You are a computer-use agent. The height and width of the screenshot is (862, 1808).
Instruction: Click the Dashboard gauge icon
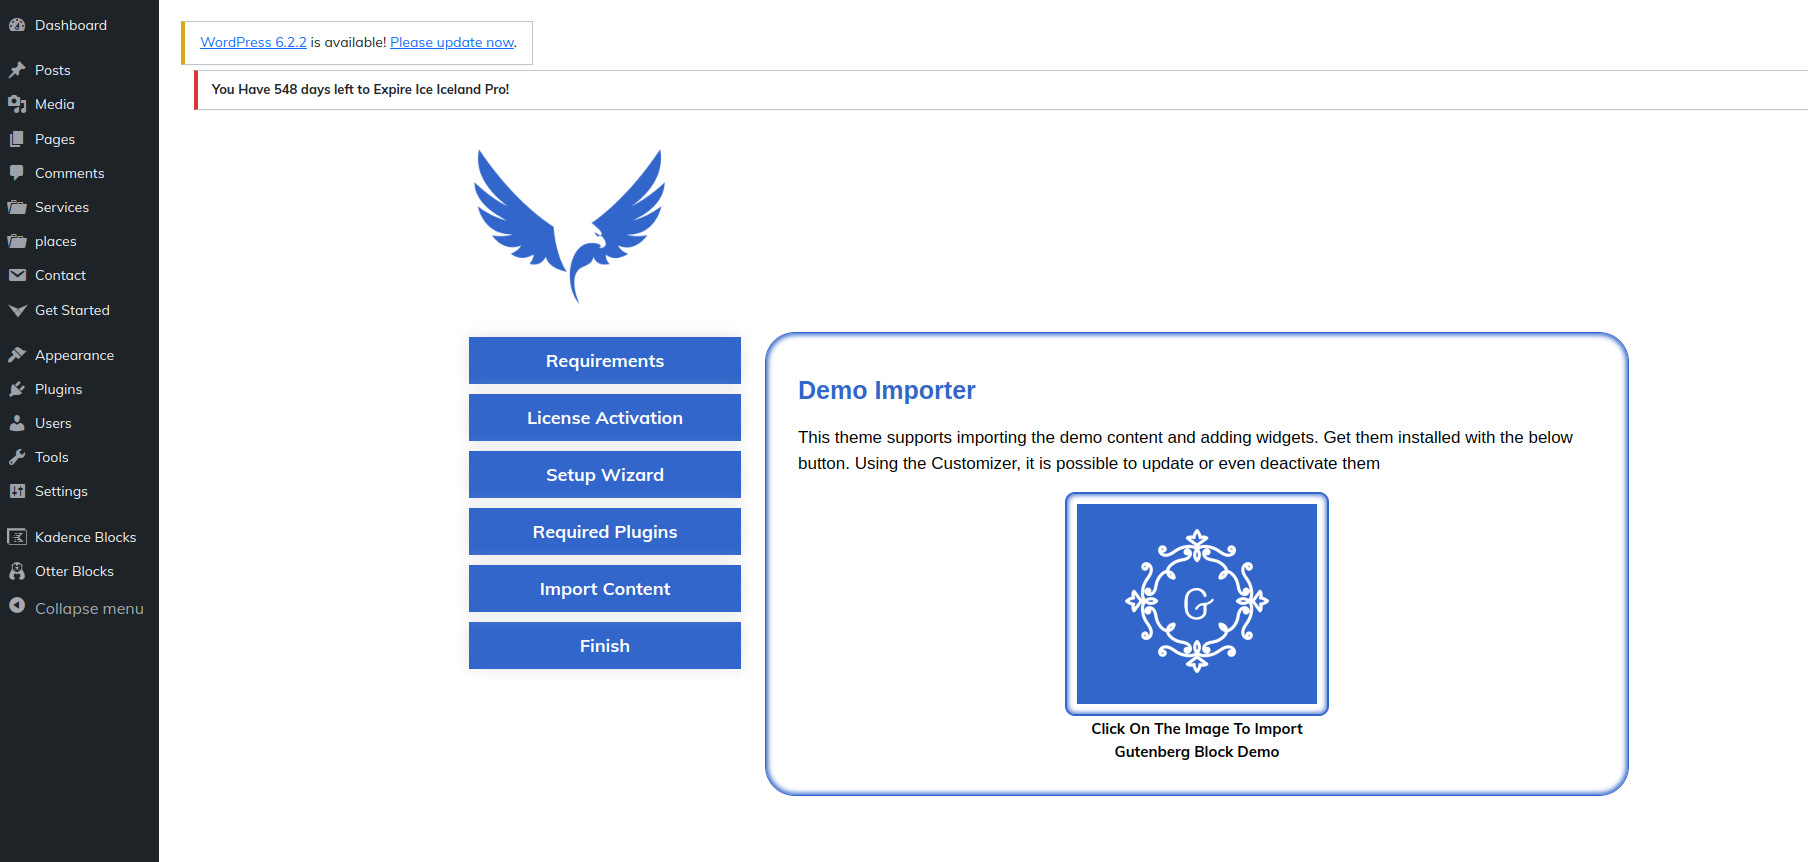(x=17, y=25)
